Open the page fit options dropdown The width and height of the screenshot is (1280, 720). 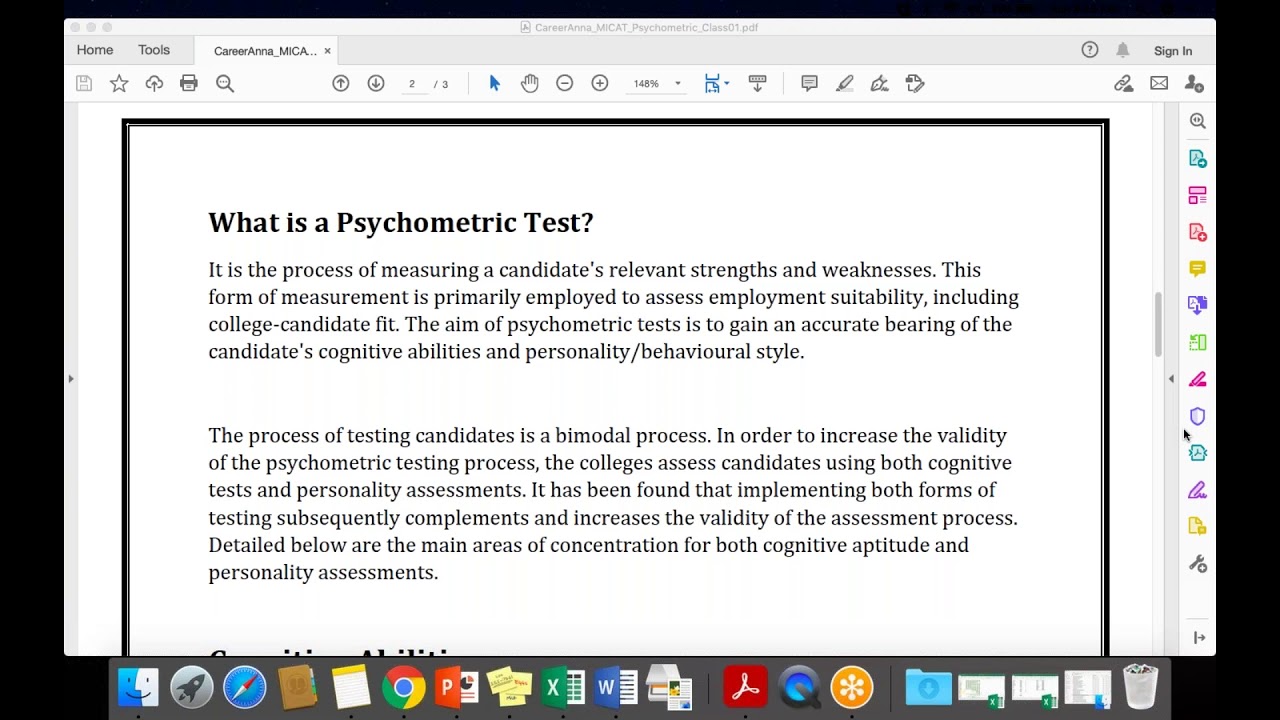pyautogui.click(x=716, y=84)
